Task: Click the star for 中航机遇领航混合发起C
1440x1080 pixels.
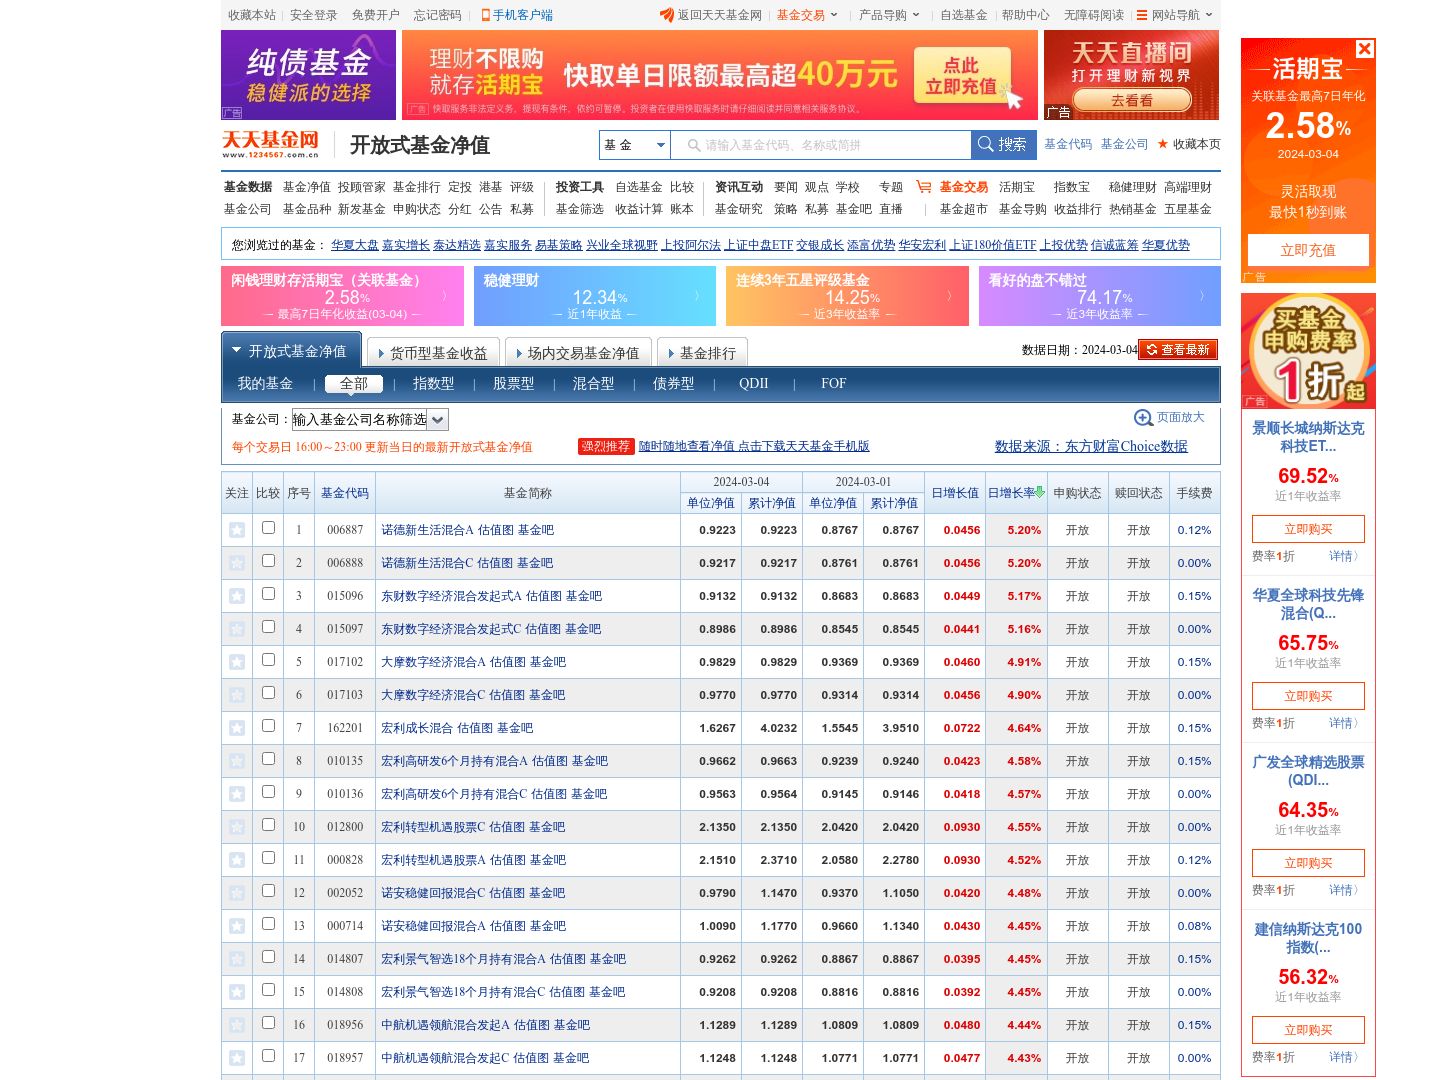Action: 237,1058
